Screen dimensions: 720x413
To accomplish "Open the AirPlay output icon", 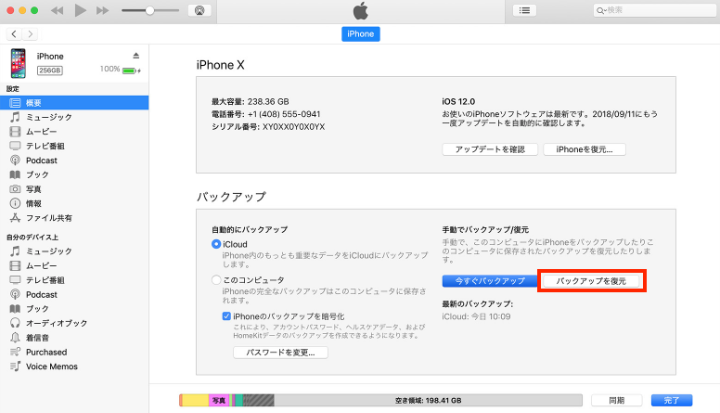I will [199, 11].
